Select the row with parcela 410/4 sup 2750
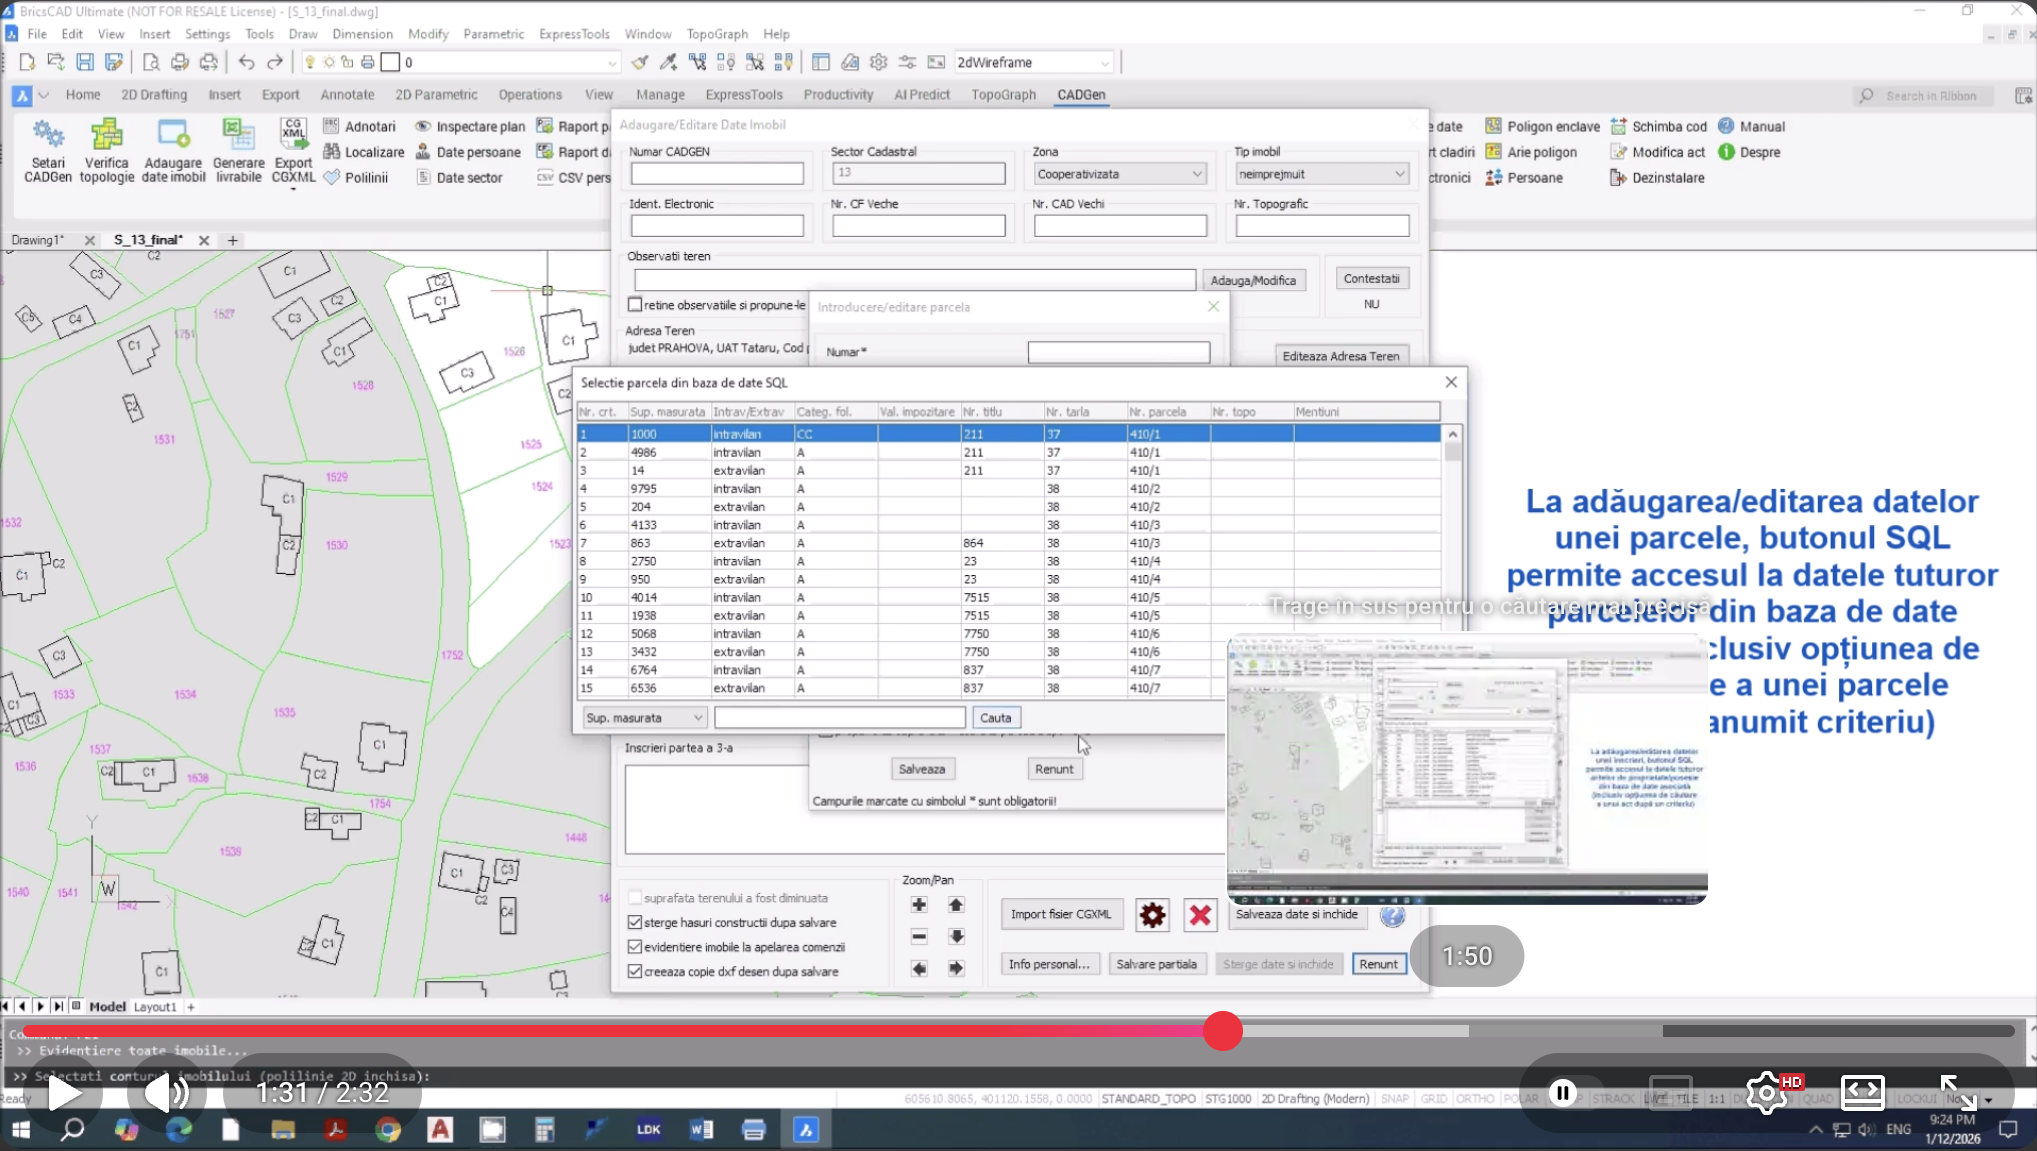 pyautogui.click(x=1009, y=561)
